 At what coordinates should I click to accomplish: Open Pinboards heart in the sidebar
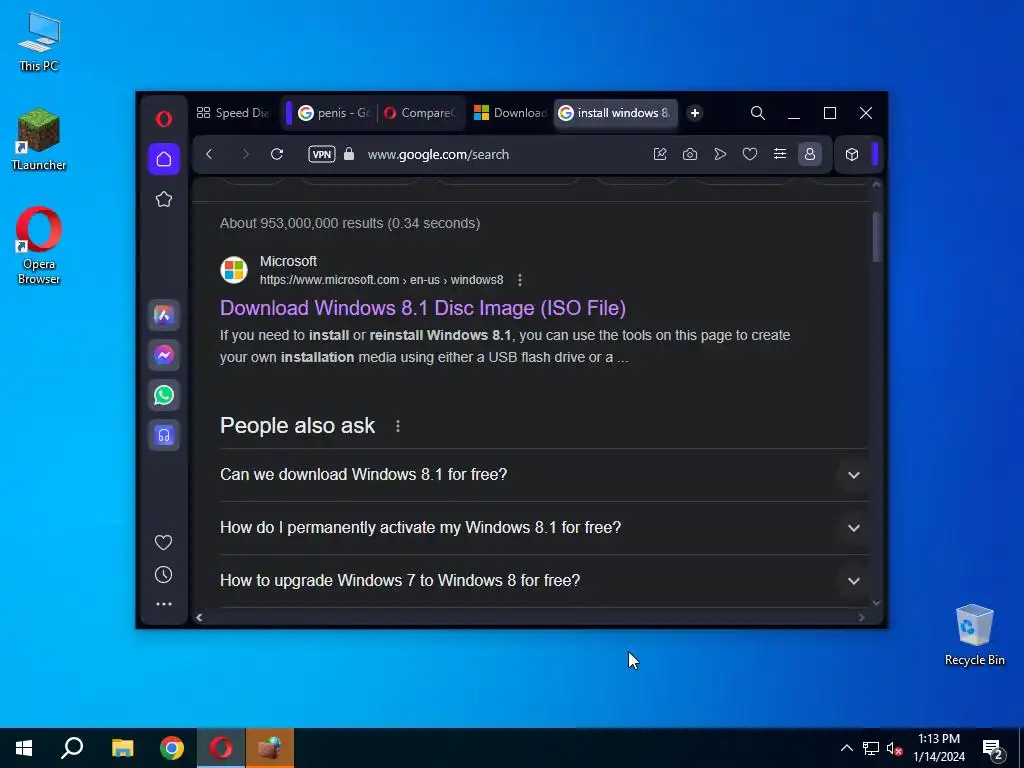coord(164,542)
